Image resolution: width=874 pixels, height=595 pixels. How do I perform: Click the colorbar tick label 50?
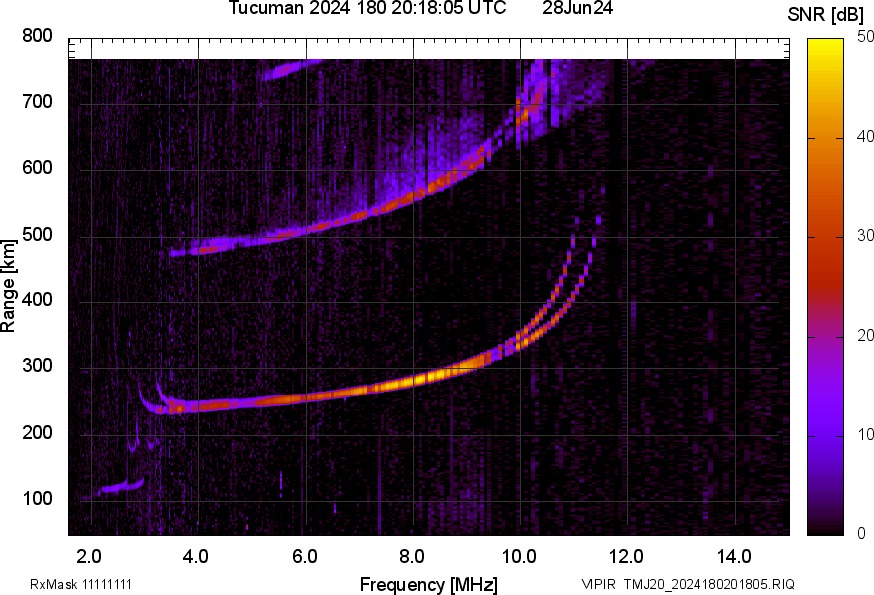pyautogui.click(x=865, y=37)
